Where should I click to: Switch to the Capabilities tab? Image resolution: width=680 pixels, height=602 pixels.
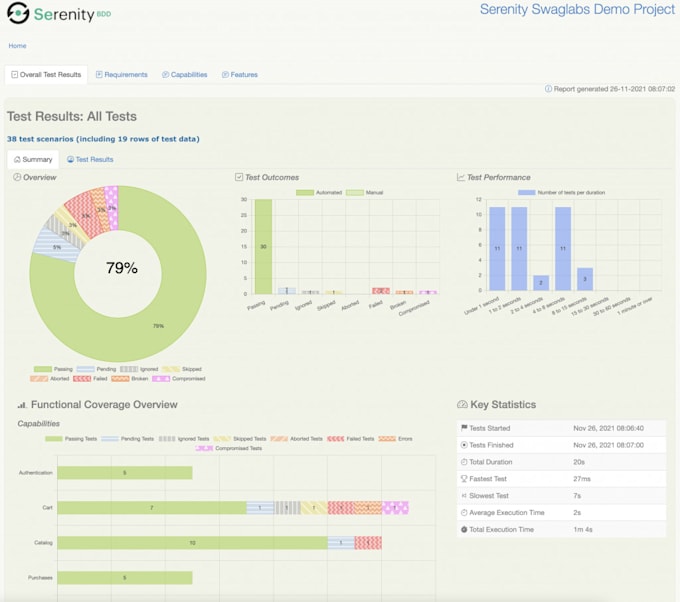click(x=184, y=75)
